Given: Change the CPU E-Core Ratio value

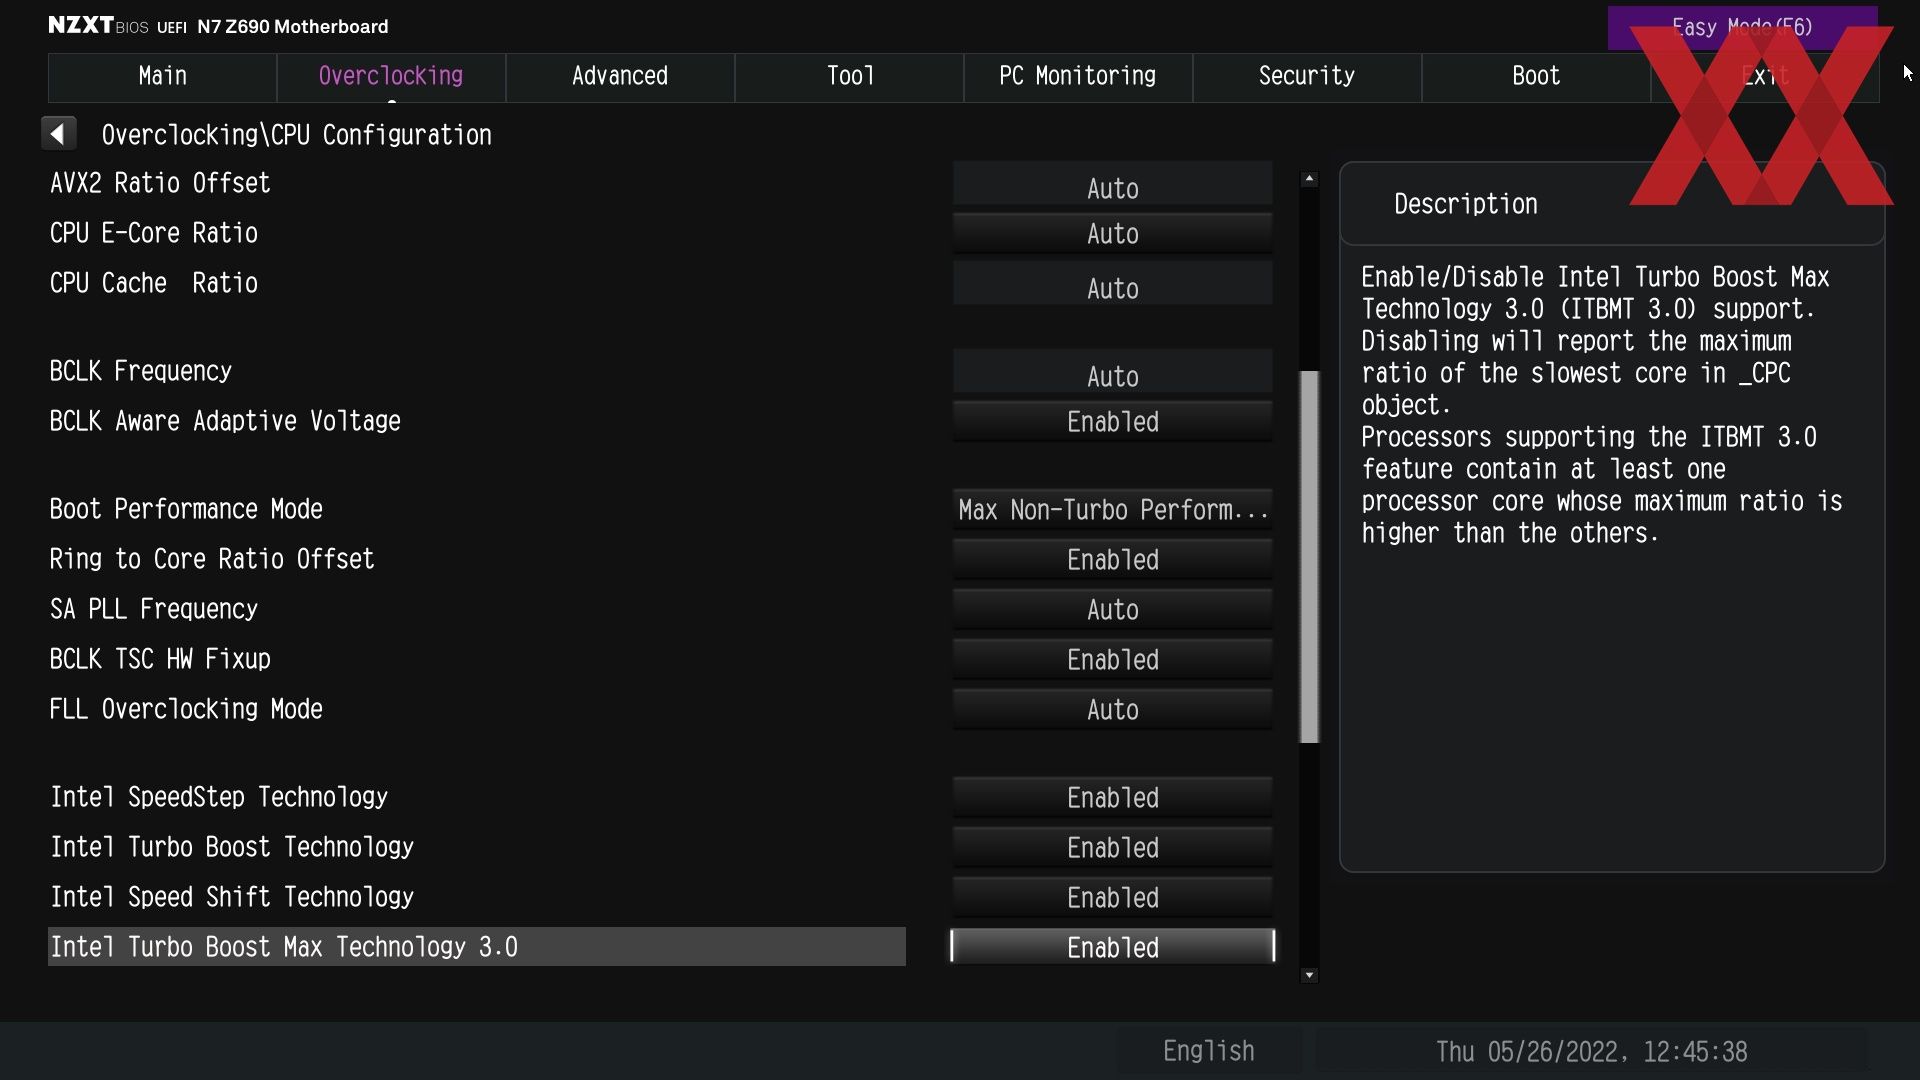Looking at the screenshot, I should (1113, 234).
